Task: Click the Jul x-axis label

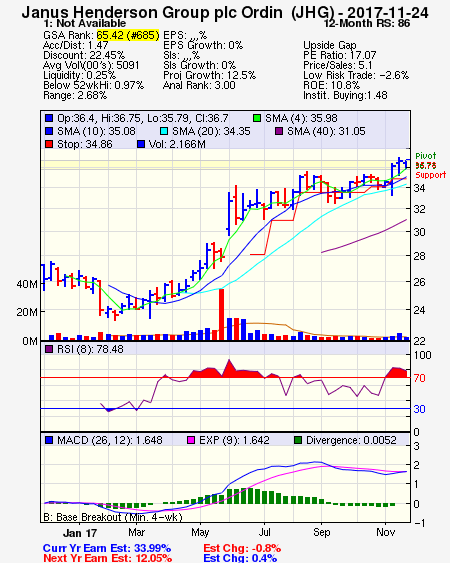Action: pyautogui.click(x=264, y=532)
